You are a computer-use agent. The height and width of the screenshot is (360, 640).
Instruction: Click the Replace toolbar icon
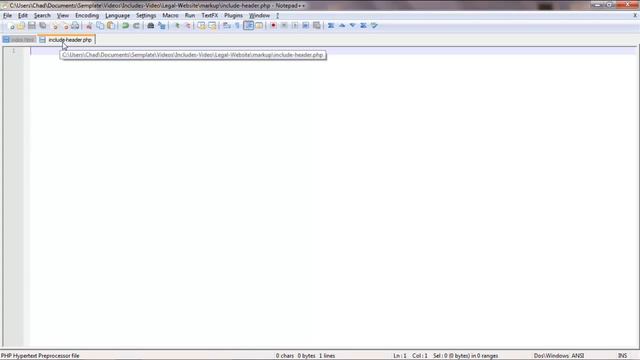click(x=162, y=26)
